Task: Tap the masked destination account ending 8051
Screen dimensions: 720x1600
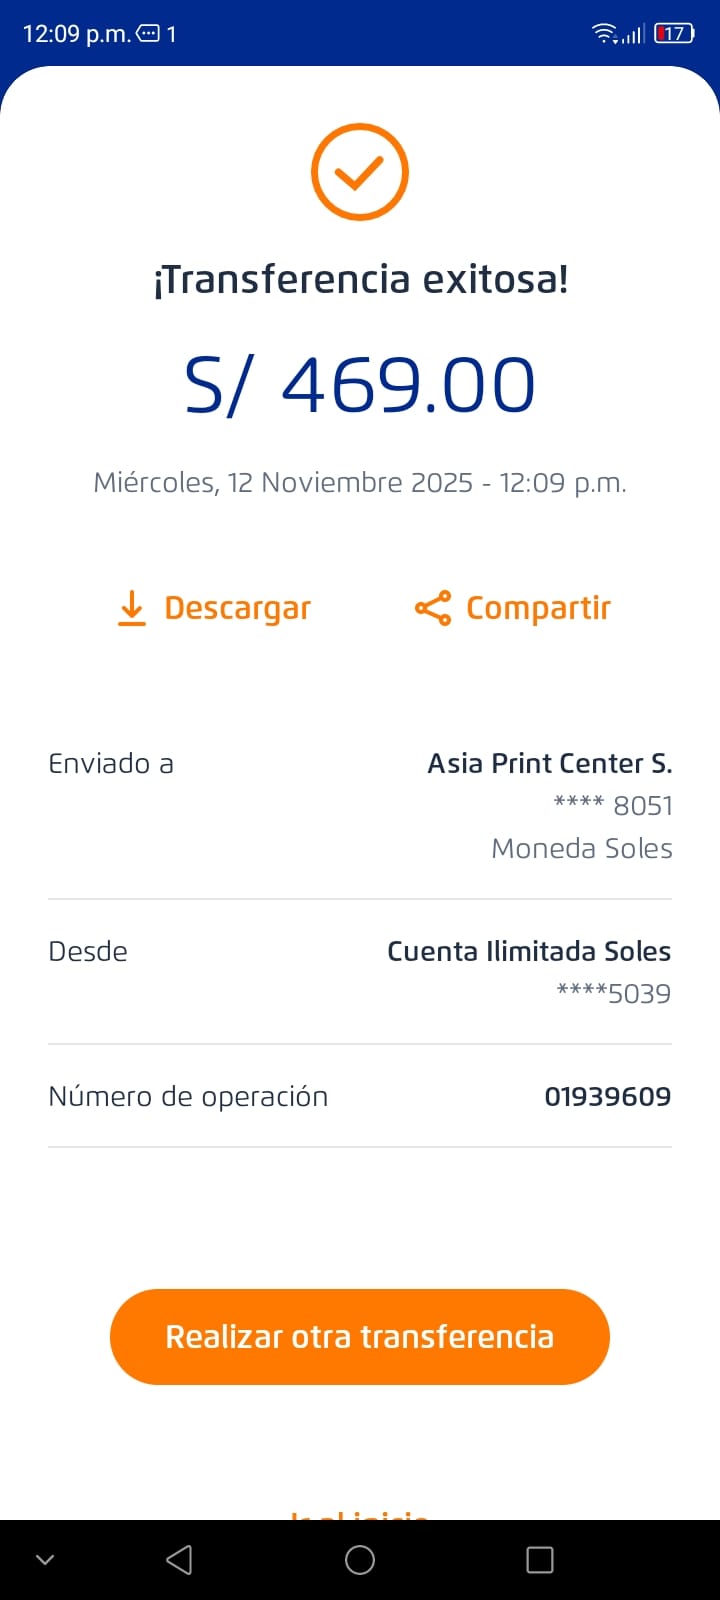Action: 613,806
